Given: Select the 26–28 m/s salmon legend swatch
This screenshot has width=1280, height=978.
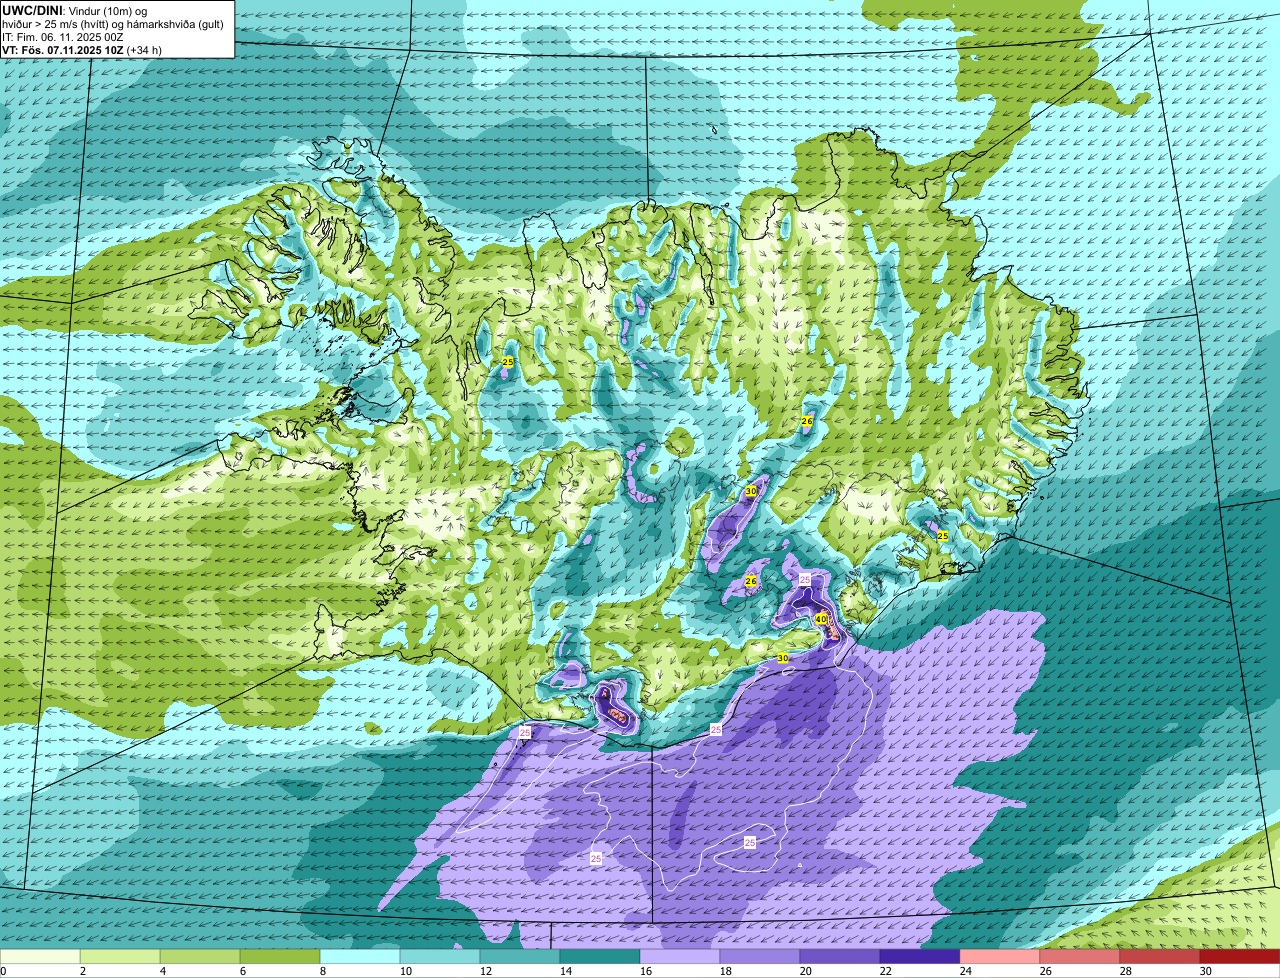Looking at the screenshot, I should [1080, 956].
